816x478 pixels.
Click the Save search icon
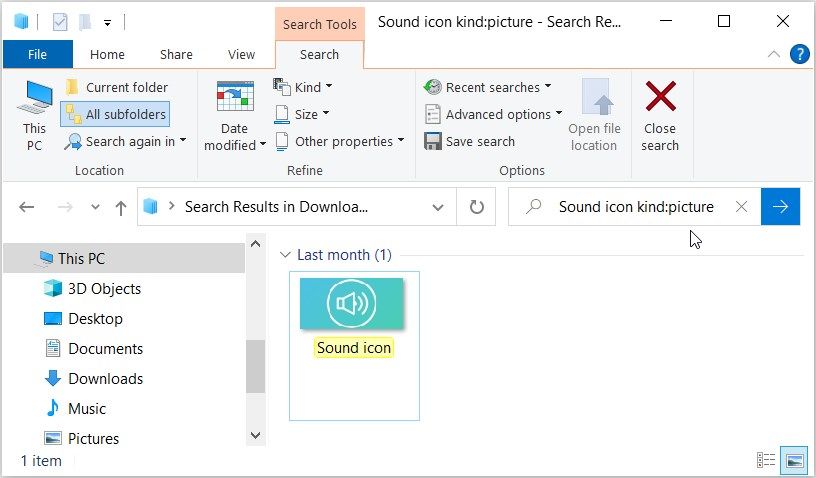click(x=433, y=141)
